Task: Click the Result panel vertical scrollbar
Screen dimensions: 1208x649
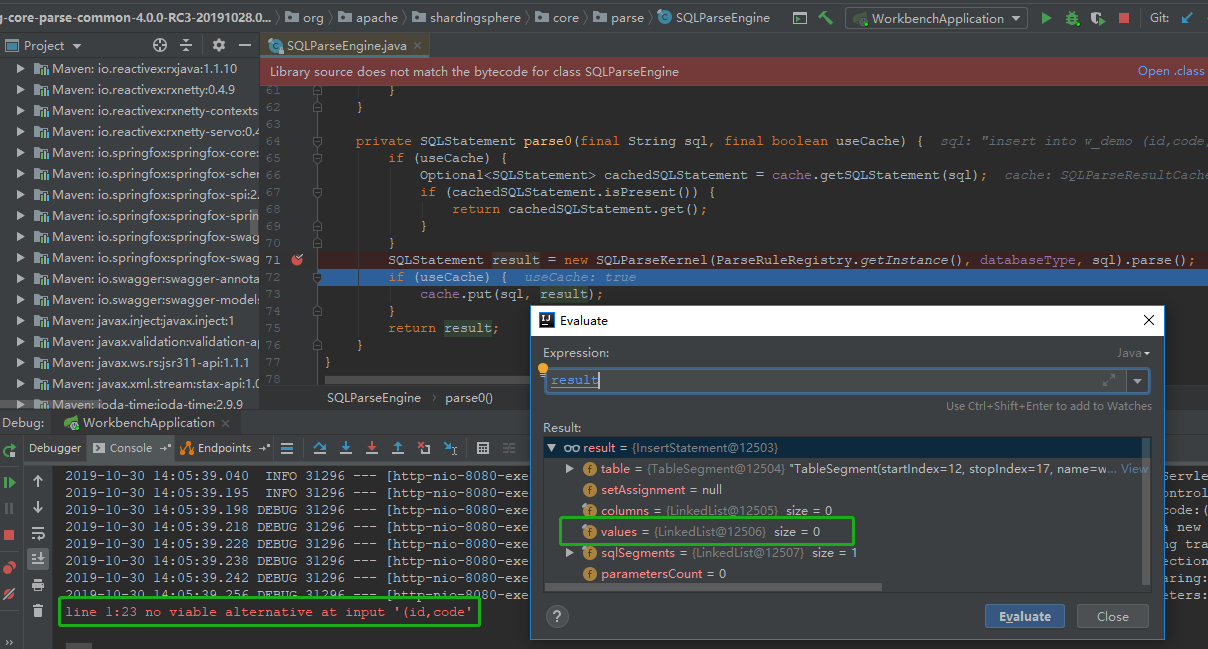Action: 1146,510
